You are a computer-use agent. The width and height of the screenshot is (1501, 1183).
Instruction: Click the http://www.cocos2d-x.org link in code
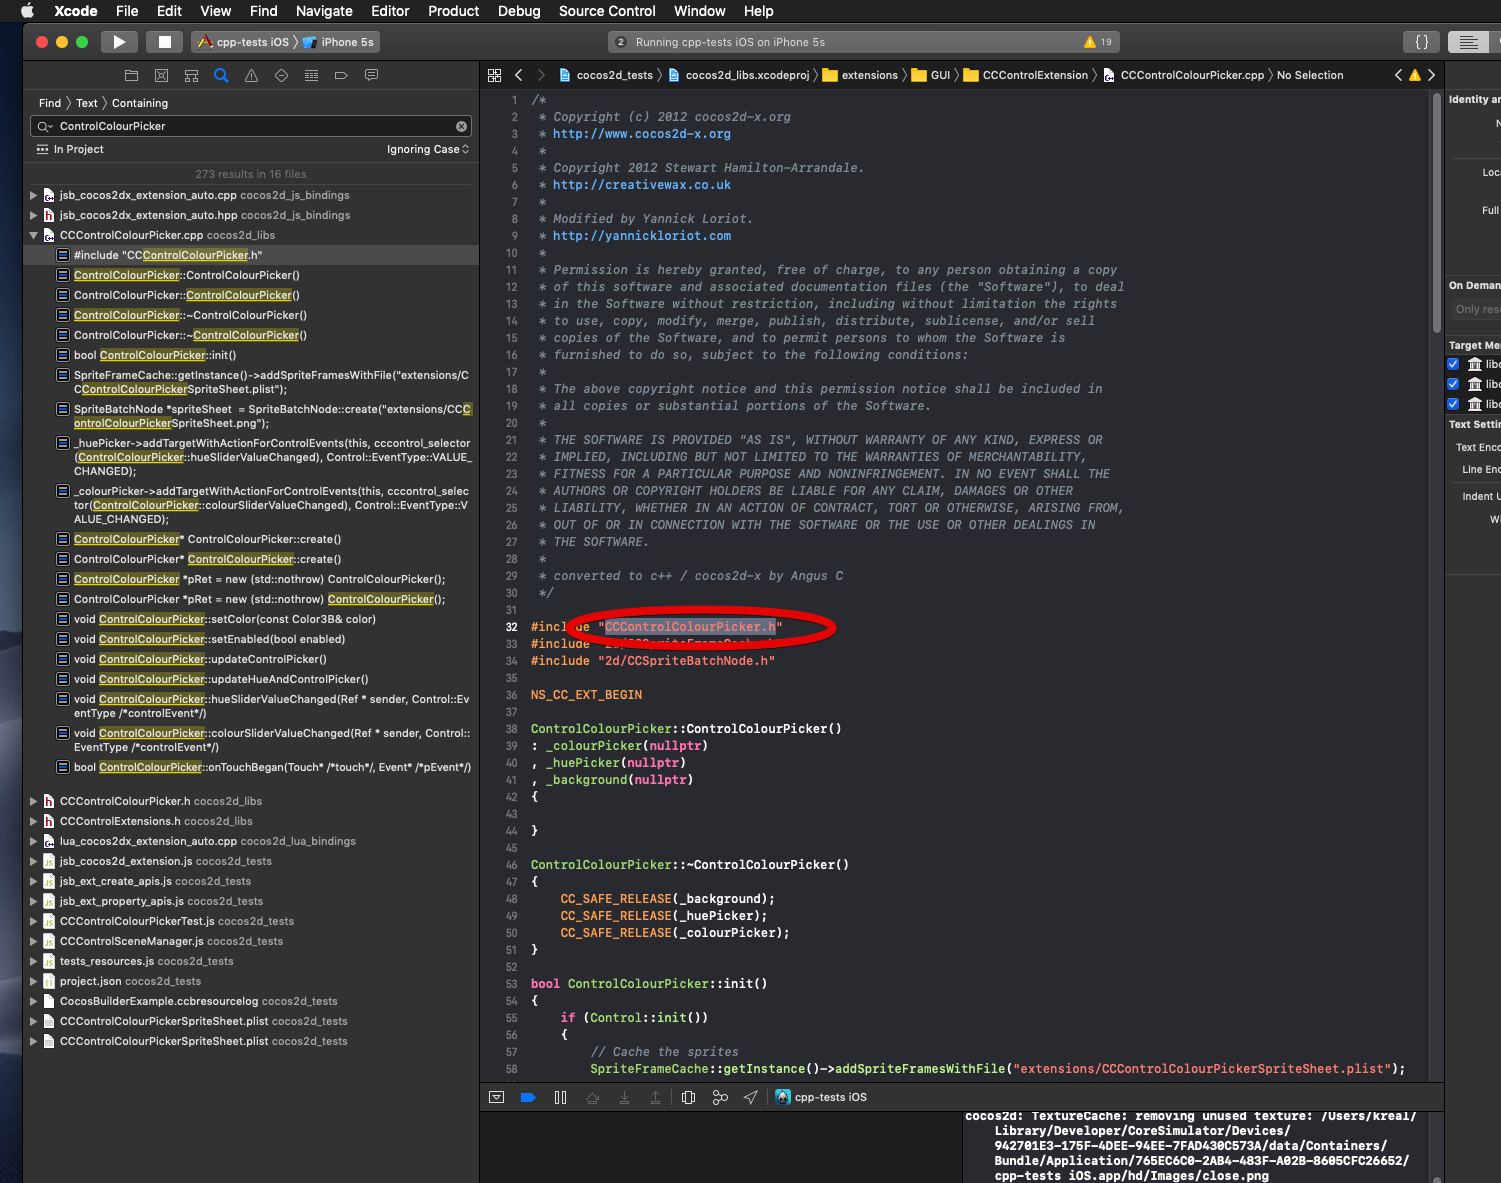tap(641, 134)
